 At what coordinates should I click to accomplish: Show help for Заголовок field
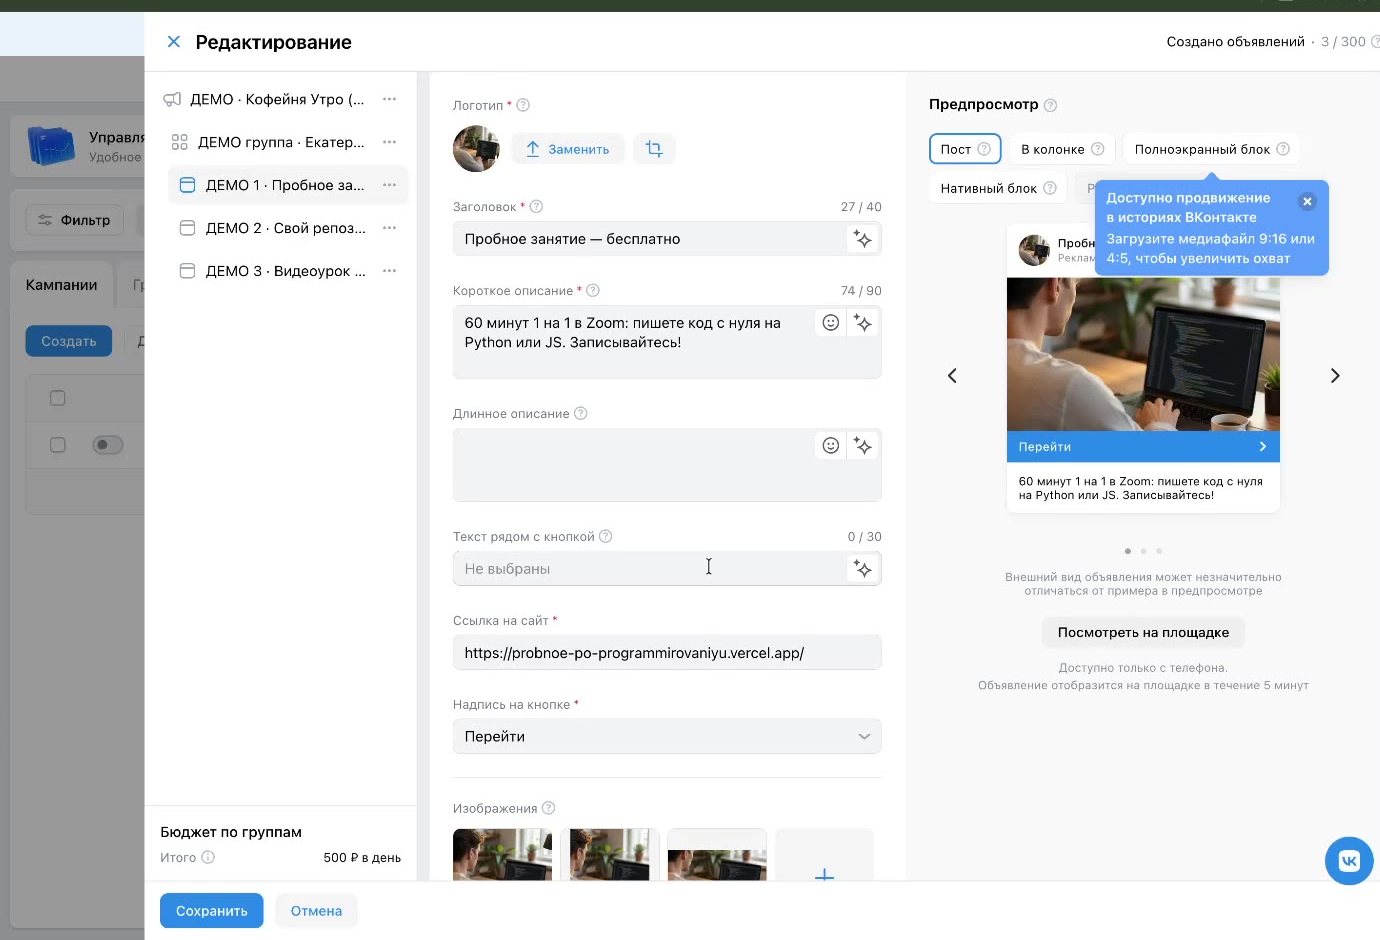pyautogui.click(x=536, y=207)
